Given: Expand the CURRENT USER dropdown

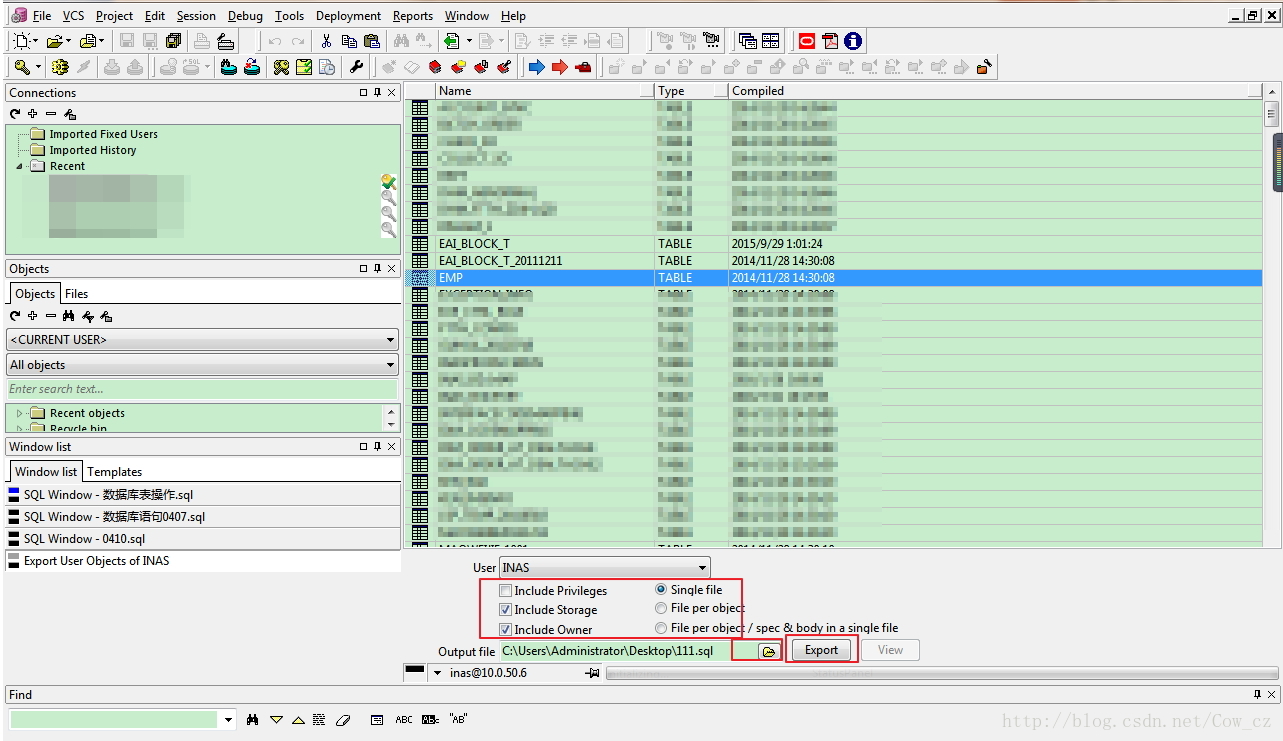Looking at the screenshot, I should tap(202, 339).
